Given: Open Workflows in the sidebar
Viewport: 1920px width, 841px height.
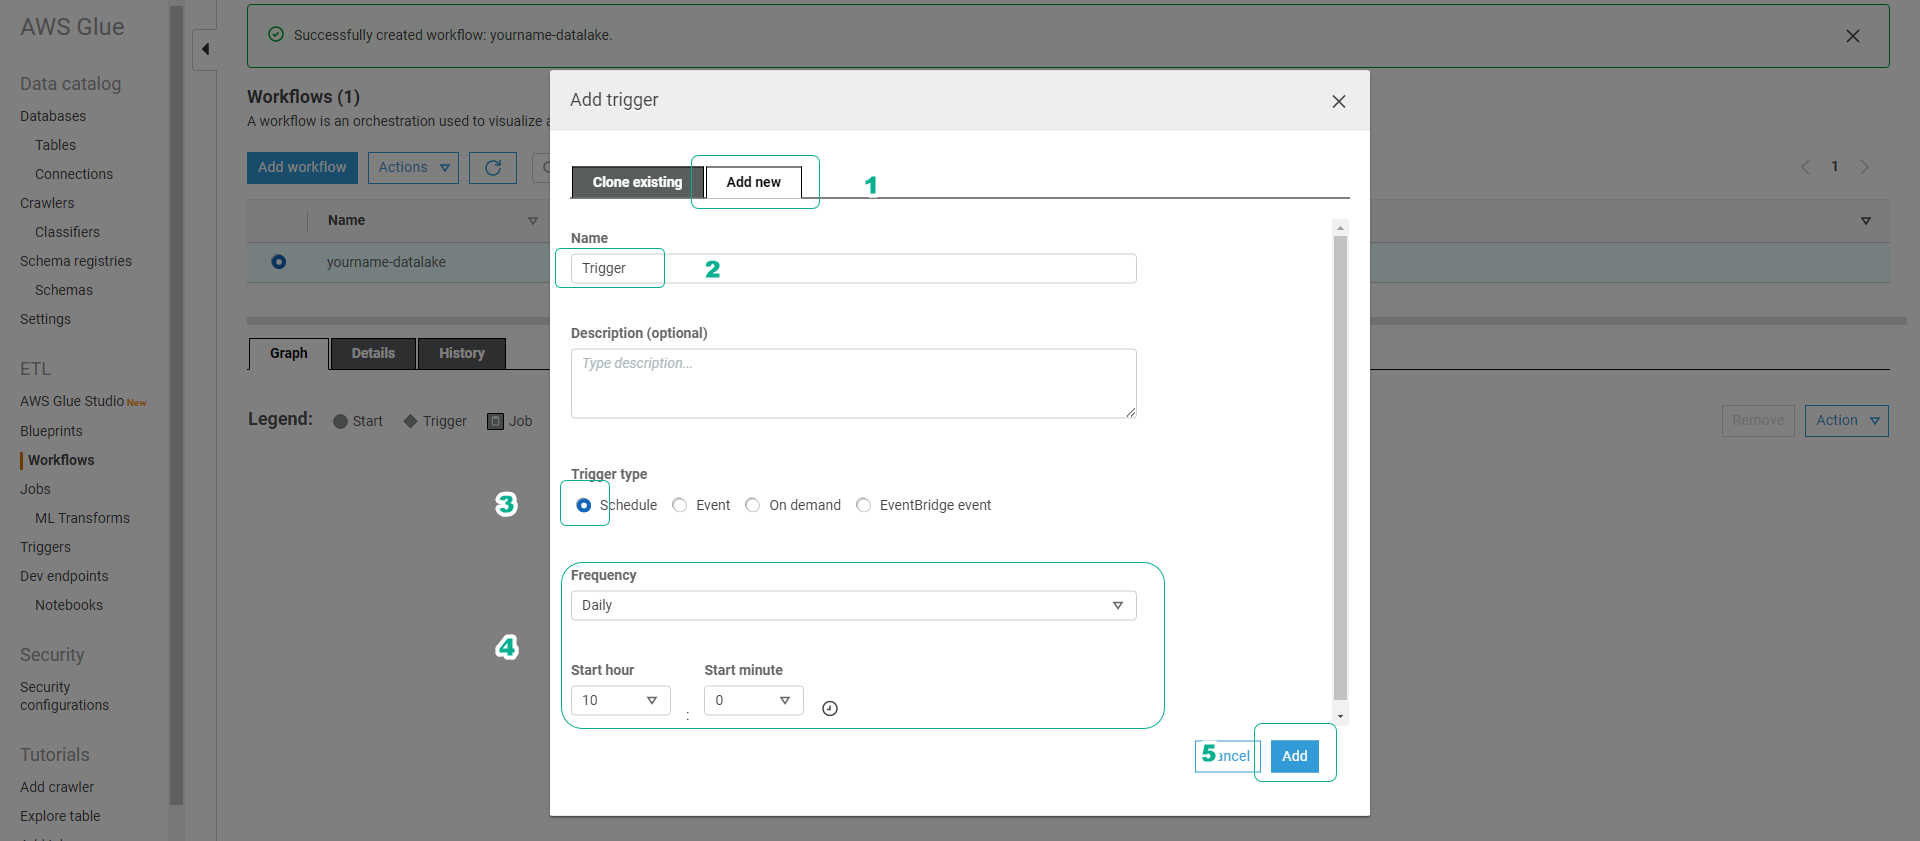Looking at the screenshot, I should click(61, 461).
